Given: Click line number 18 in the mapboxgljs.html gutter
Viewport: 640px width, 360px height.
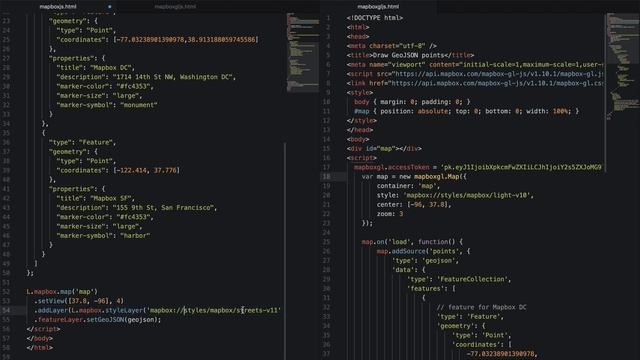Looking at the screenshot, I should 327,177.
